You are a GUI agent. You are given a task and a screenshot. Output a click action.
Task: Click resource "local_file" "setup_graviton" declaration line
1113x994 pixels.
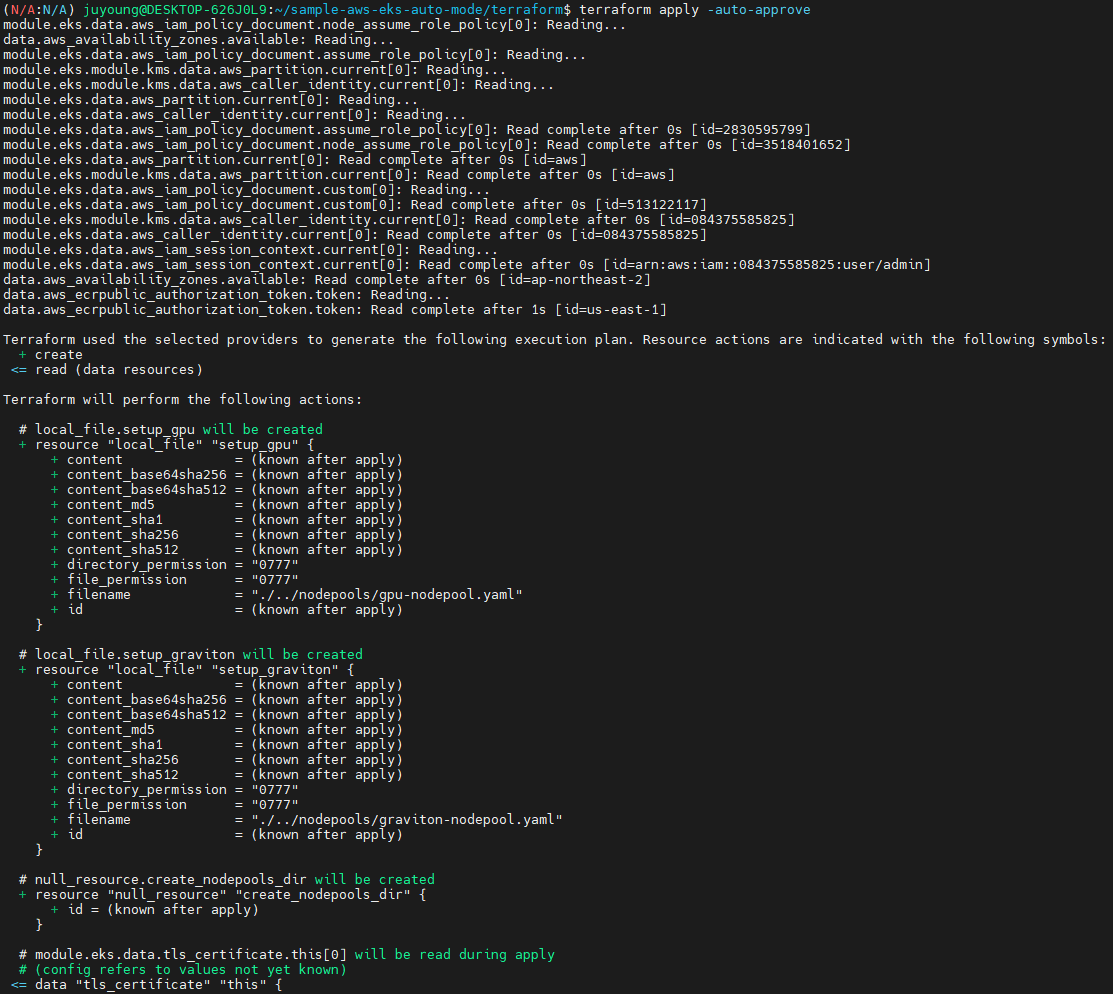point(186,670)
